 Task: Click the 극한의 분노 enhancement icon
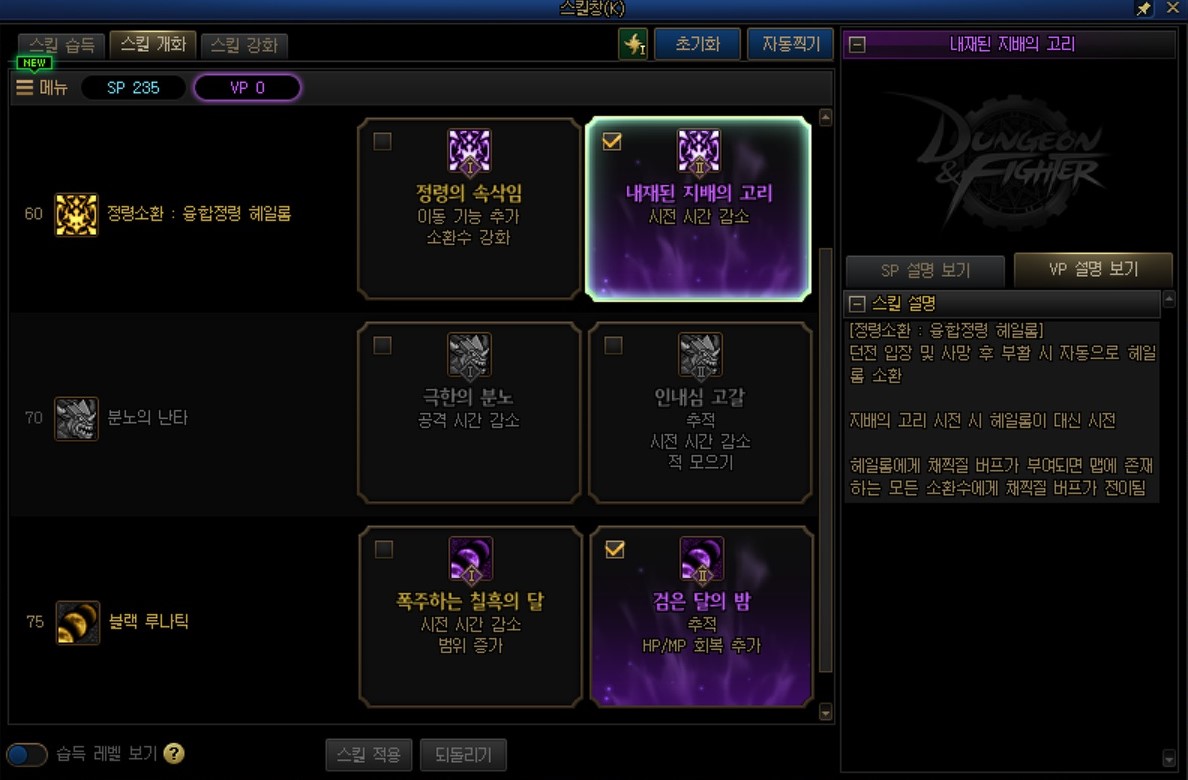(x=469, y=355)
